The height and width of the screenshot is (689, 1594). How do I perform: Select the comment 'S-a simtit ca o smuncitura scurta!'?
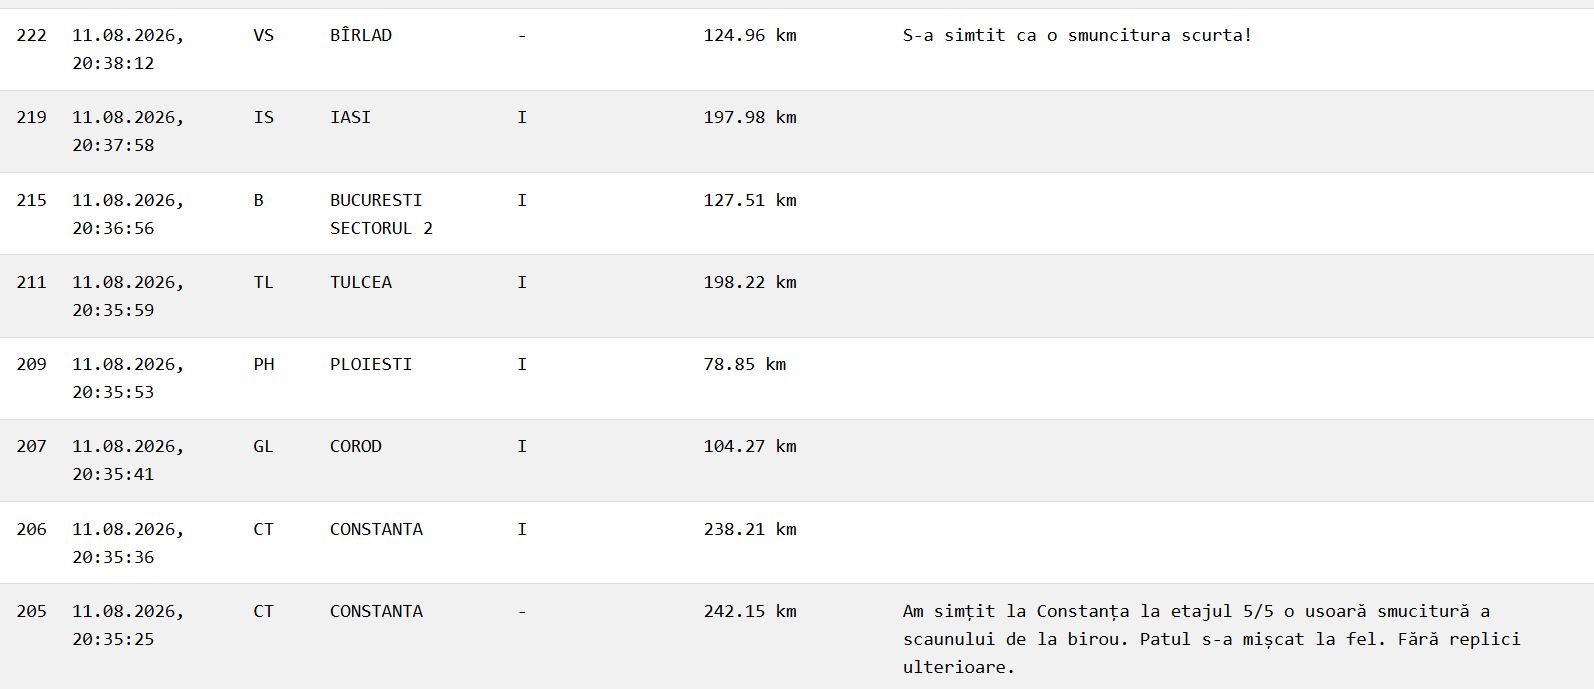tap(1077, 35)
